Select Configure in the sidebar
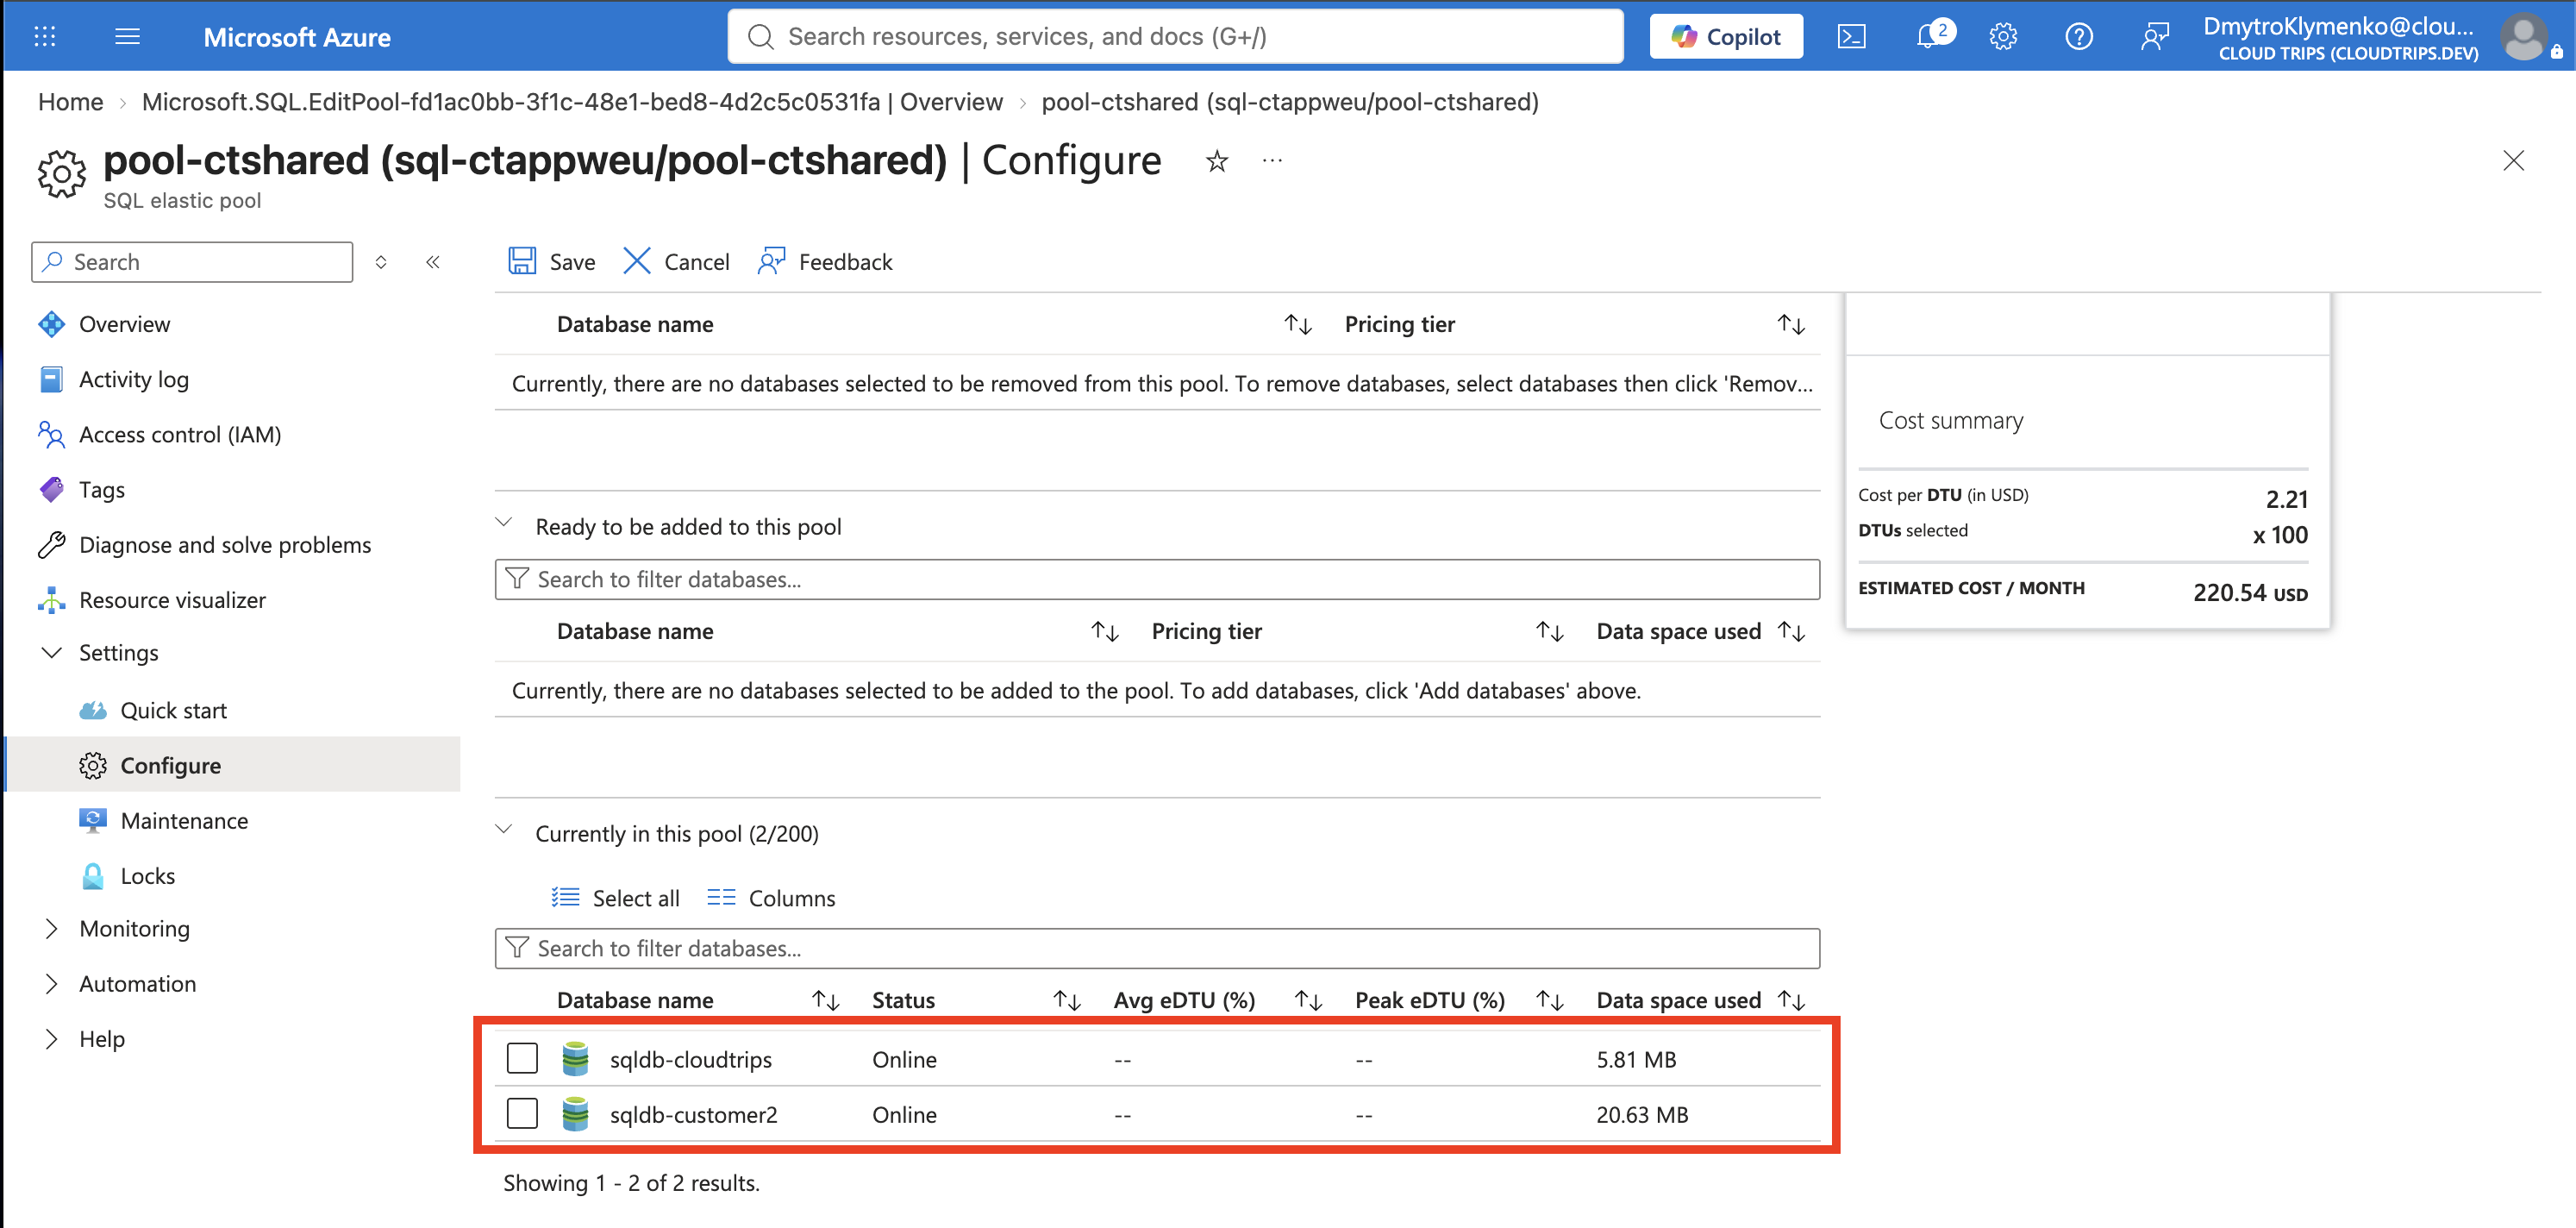This screenshot has width=2576, height=1228. click(234, 765)
